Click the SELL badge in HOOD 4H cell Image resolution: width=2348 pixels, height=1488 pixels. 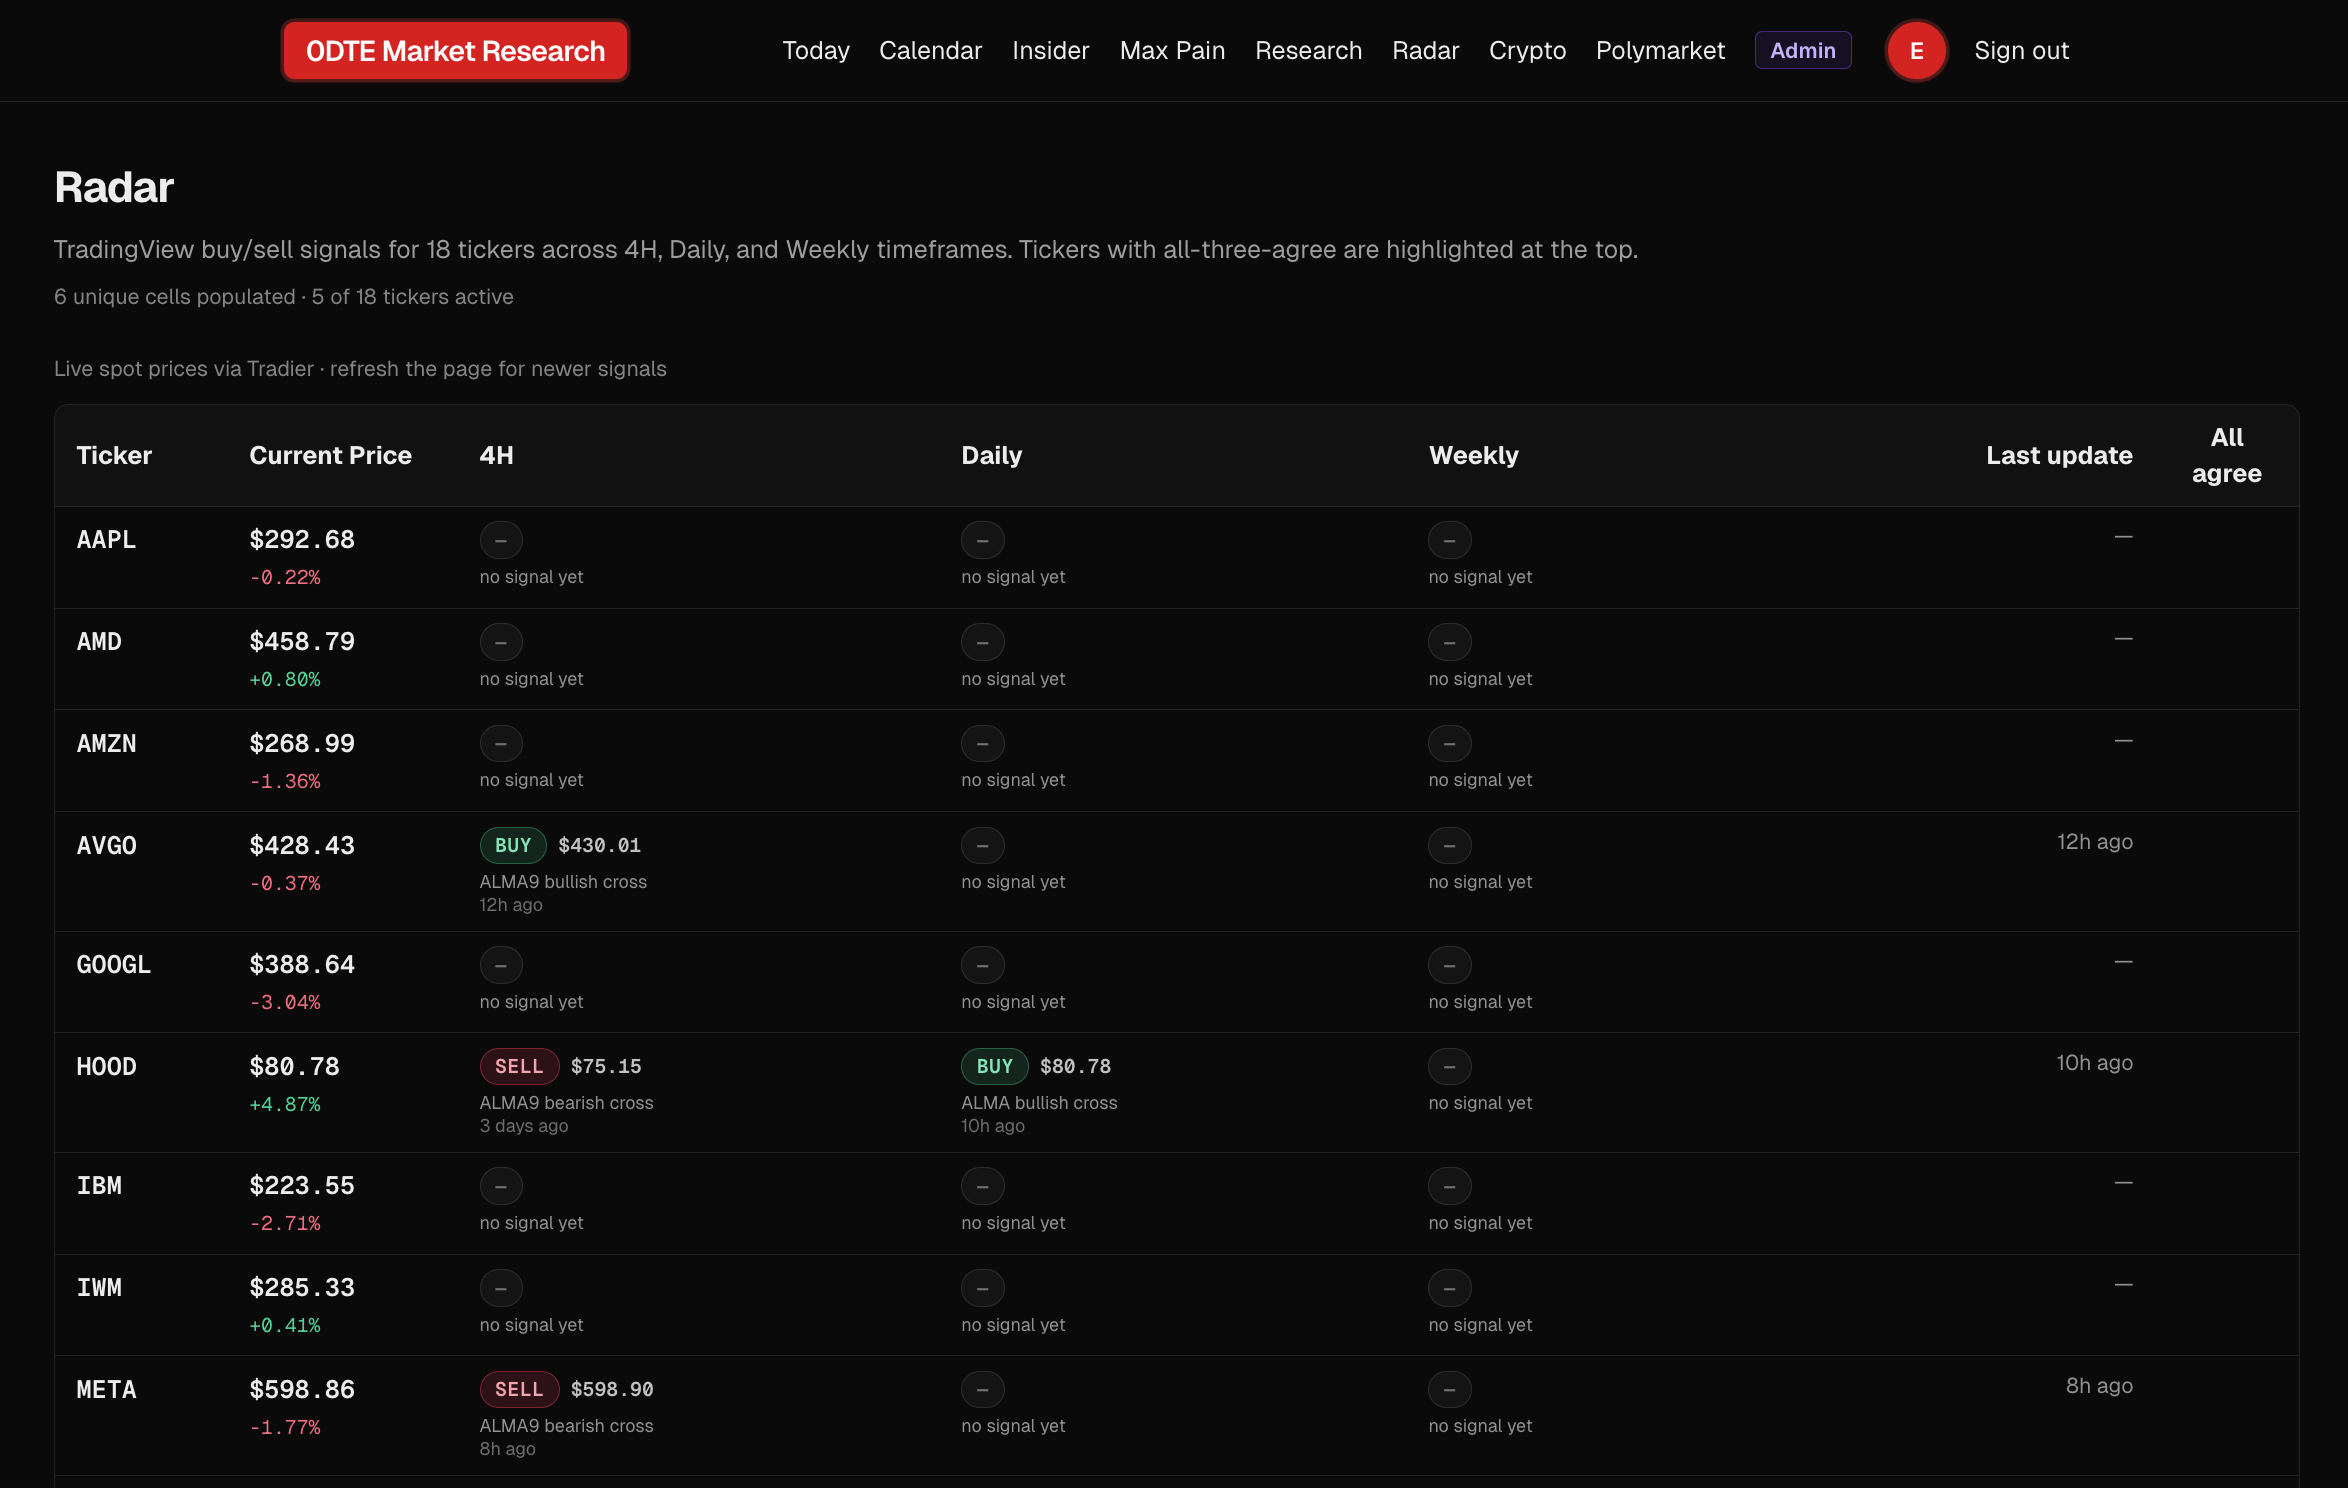click(519, 1066)
